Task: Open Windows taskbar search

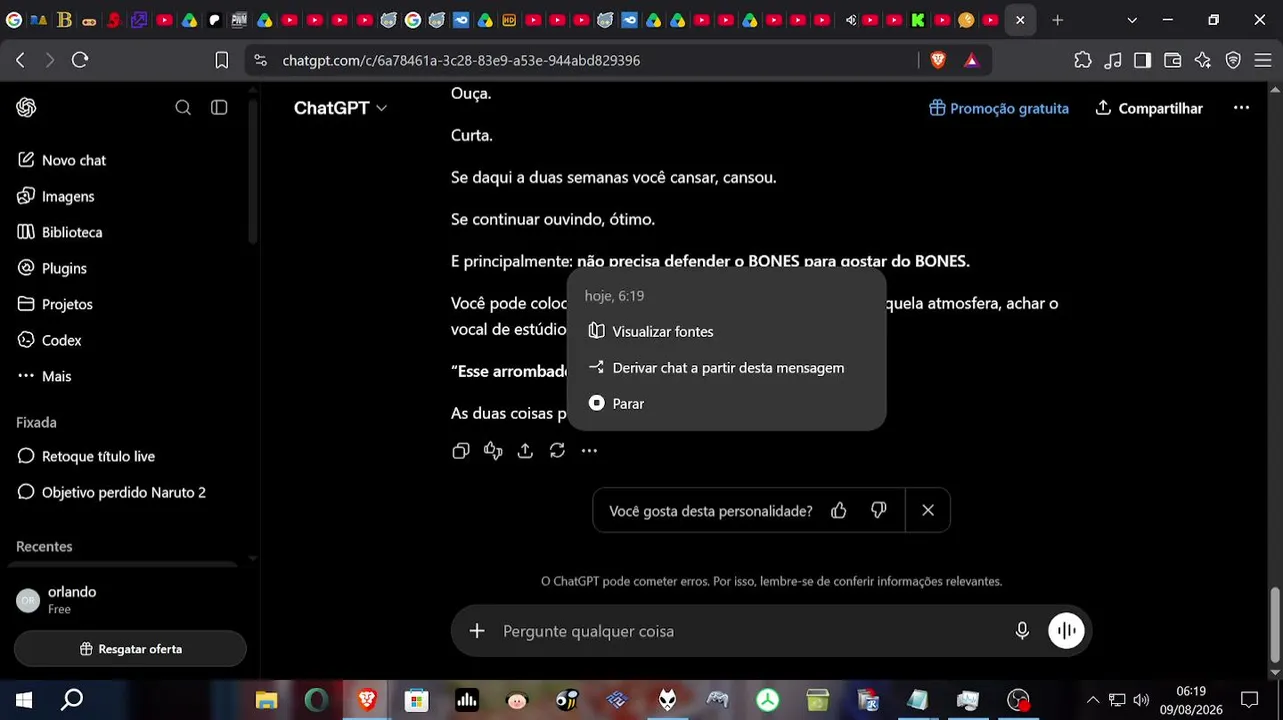Action: click(x=72, y=700)
